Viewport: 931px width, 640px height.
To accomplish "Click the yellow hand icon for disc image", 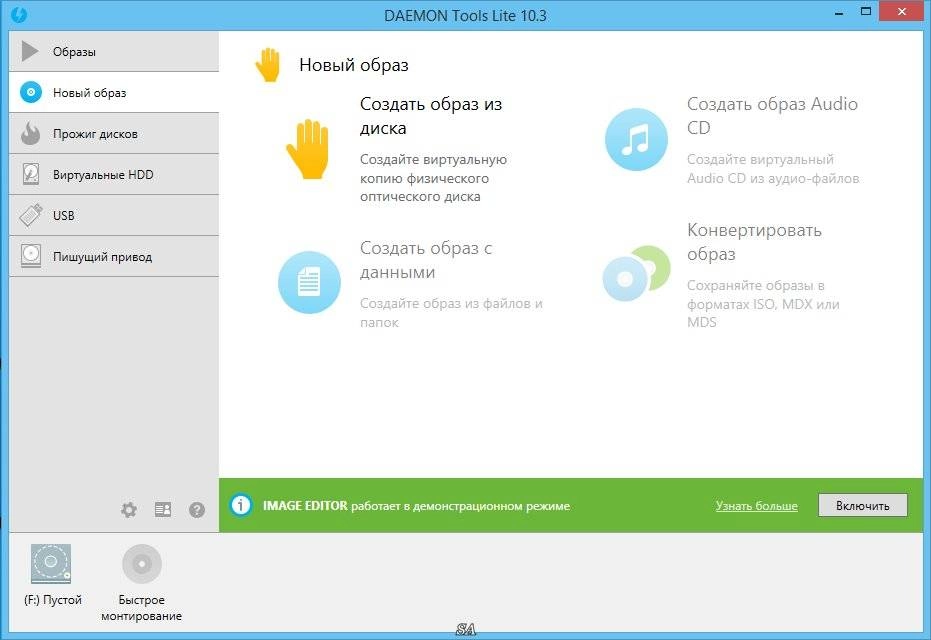I will click(308, 148).
